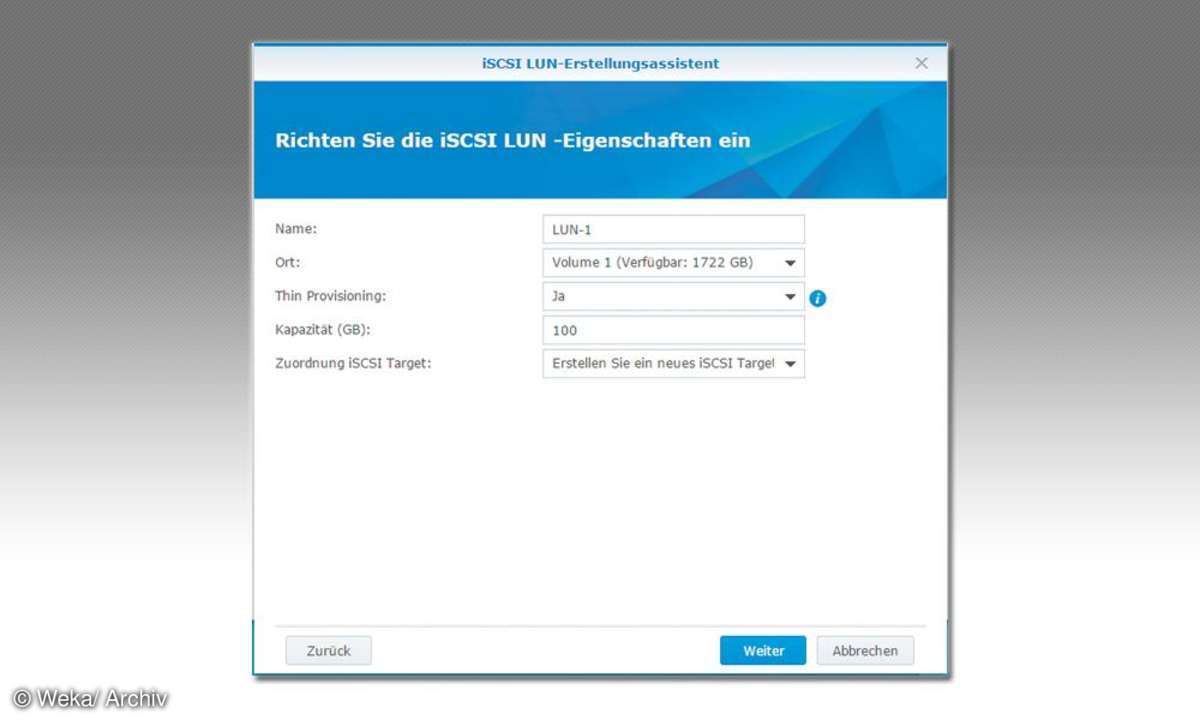Click the Zurück button
This screenshot has width=1200, height=720.
point(329,650)
